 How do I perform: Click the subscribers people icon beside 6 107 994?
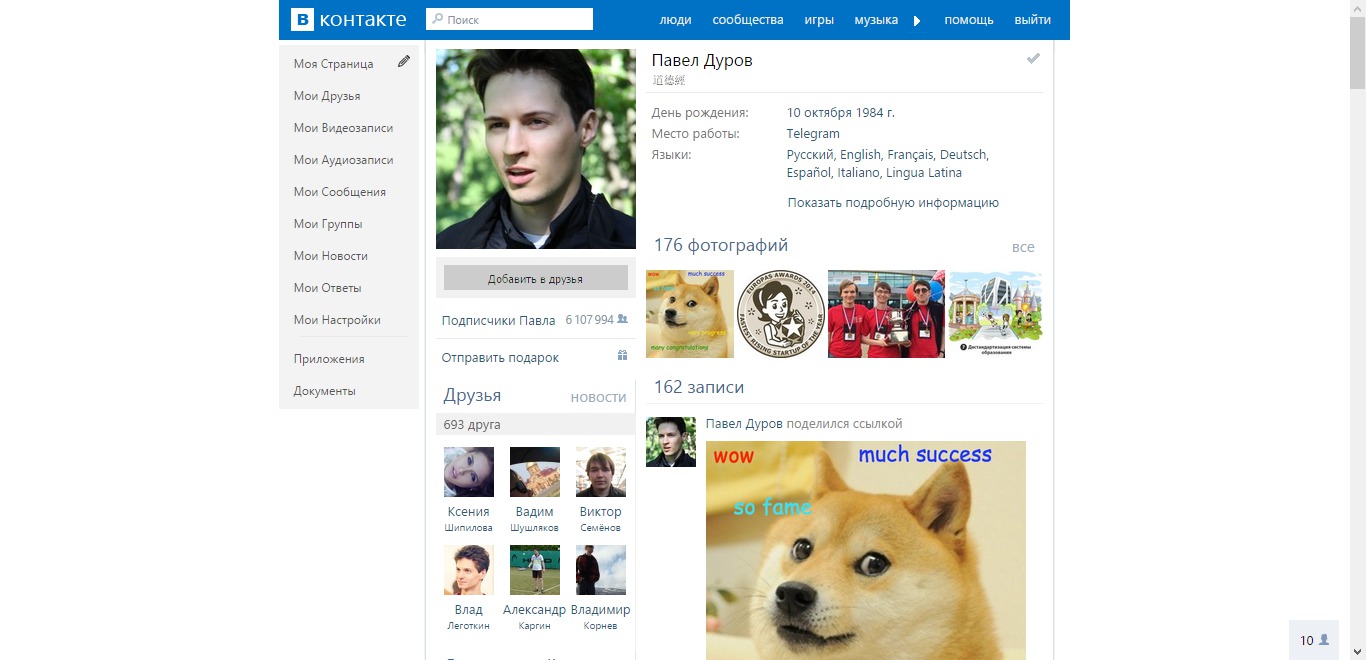point(622,319)
